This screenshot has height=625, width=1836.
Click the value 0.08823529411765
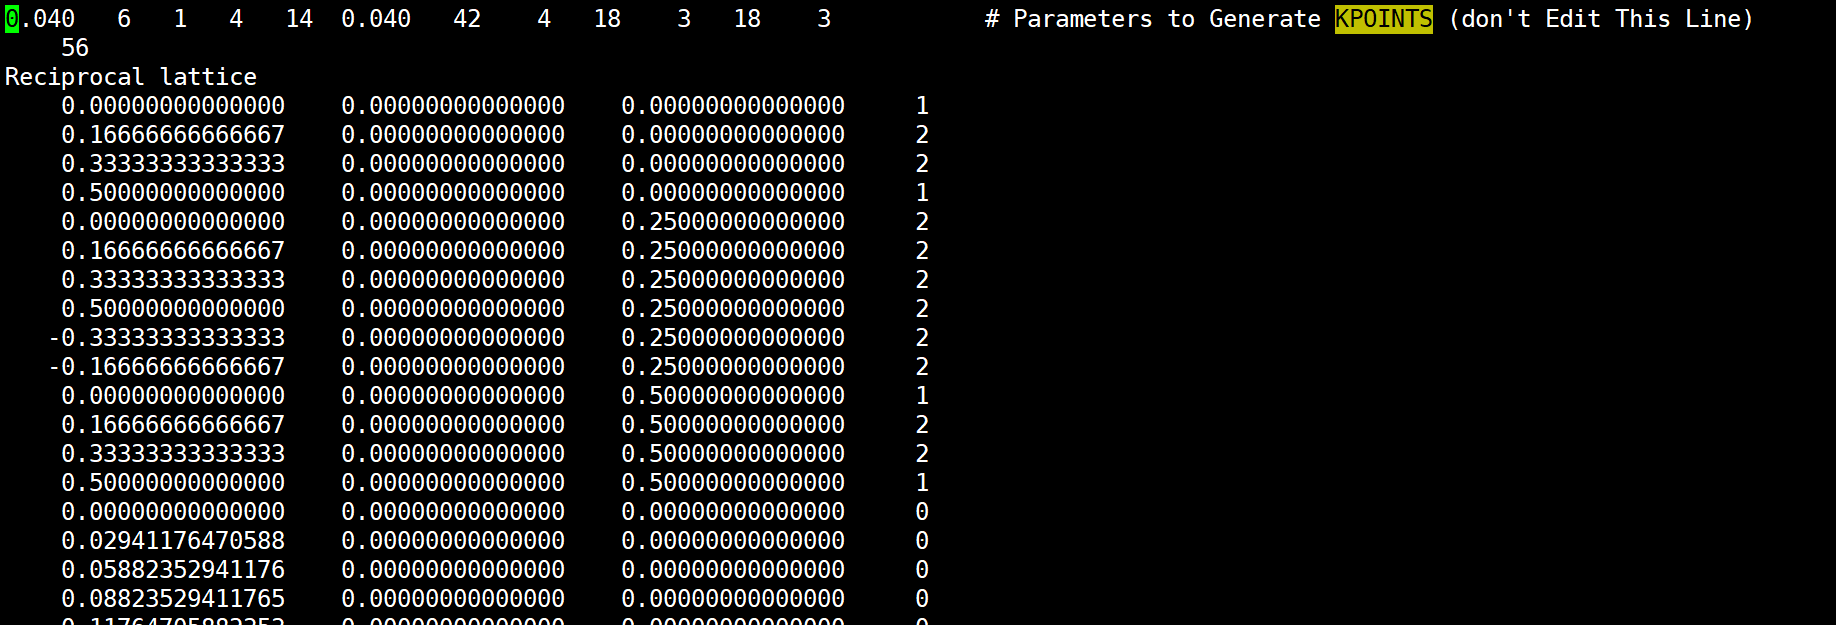coord(173,599)
